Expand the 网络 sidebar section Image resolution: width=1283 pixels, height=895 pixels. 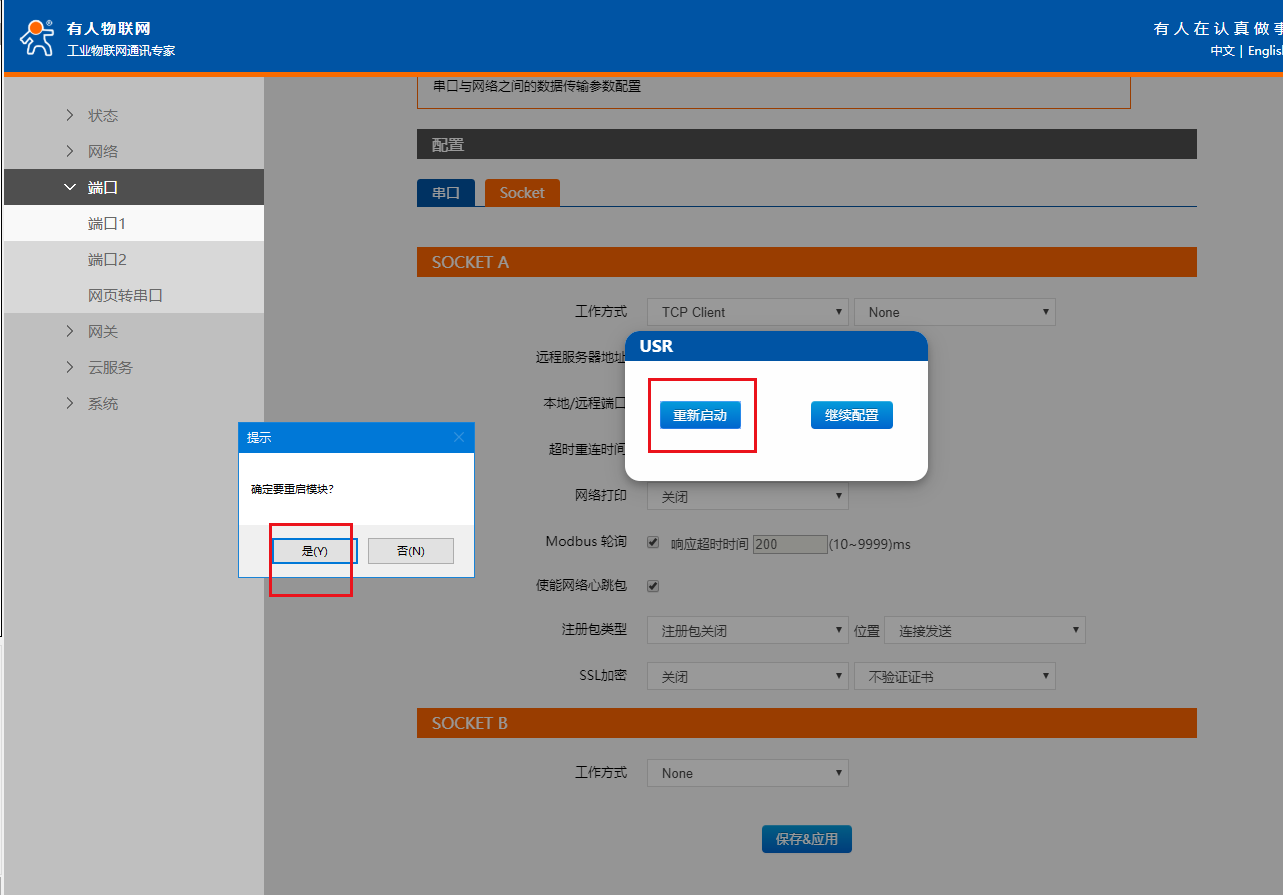(102, 152)
